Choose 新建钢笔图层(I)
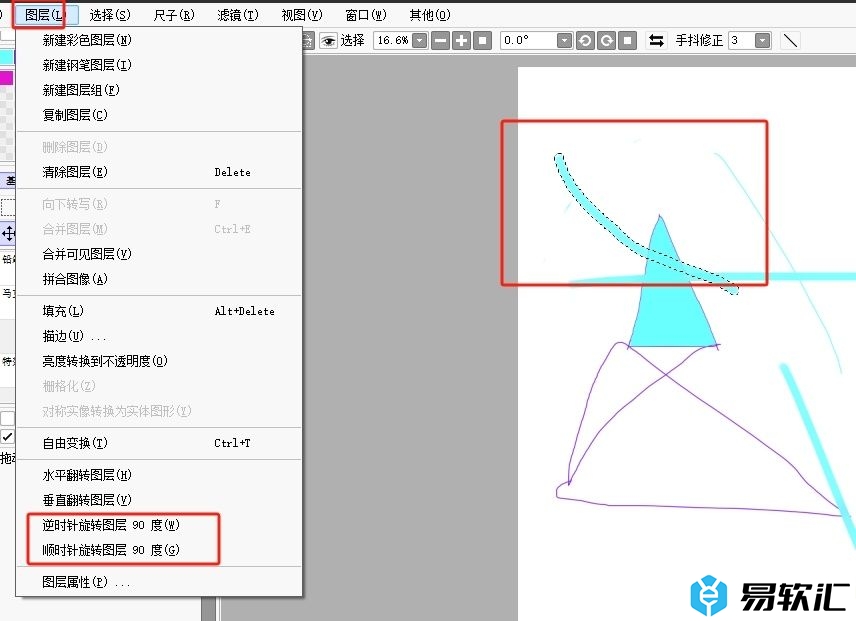The width and height of the screenshot is (856, 621). (x=159, y=65)
